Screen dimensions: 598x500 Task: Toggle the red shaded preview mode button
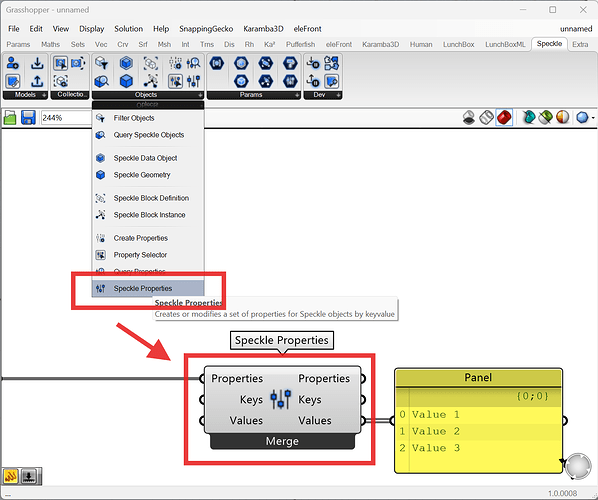click(x=504, y=117)
